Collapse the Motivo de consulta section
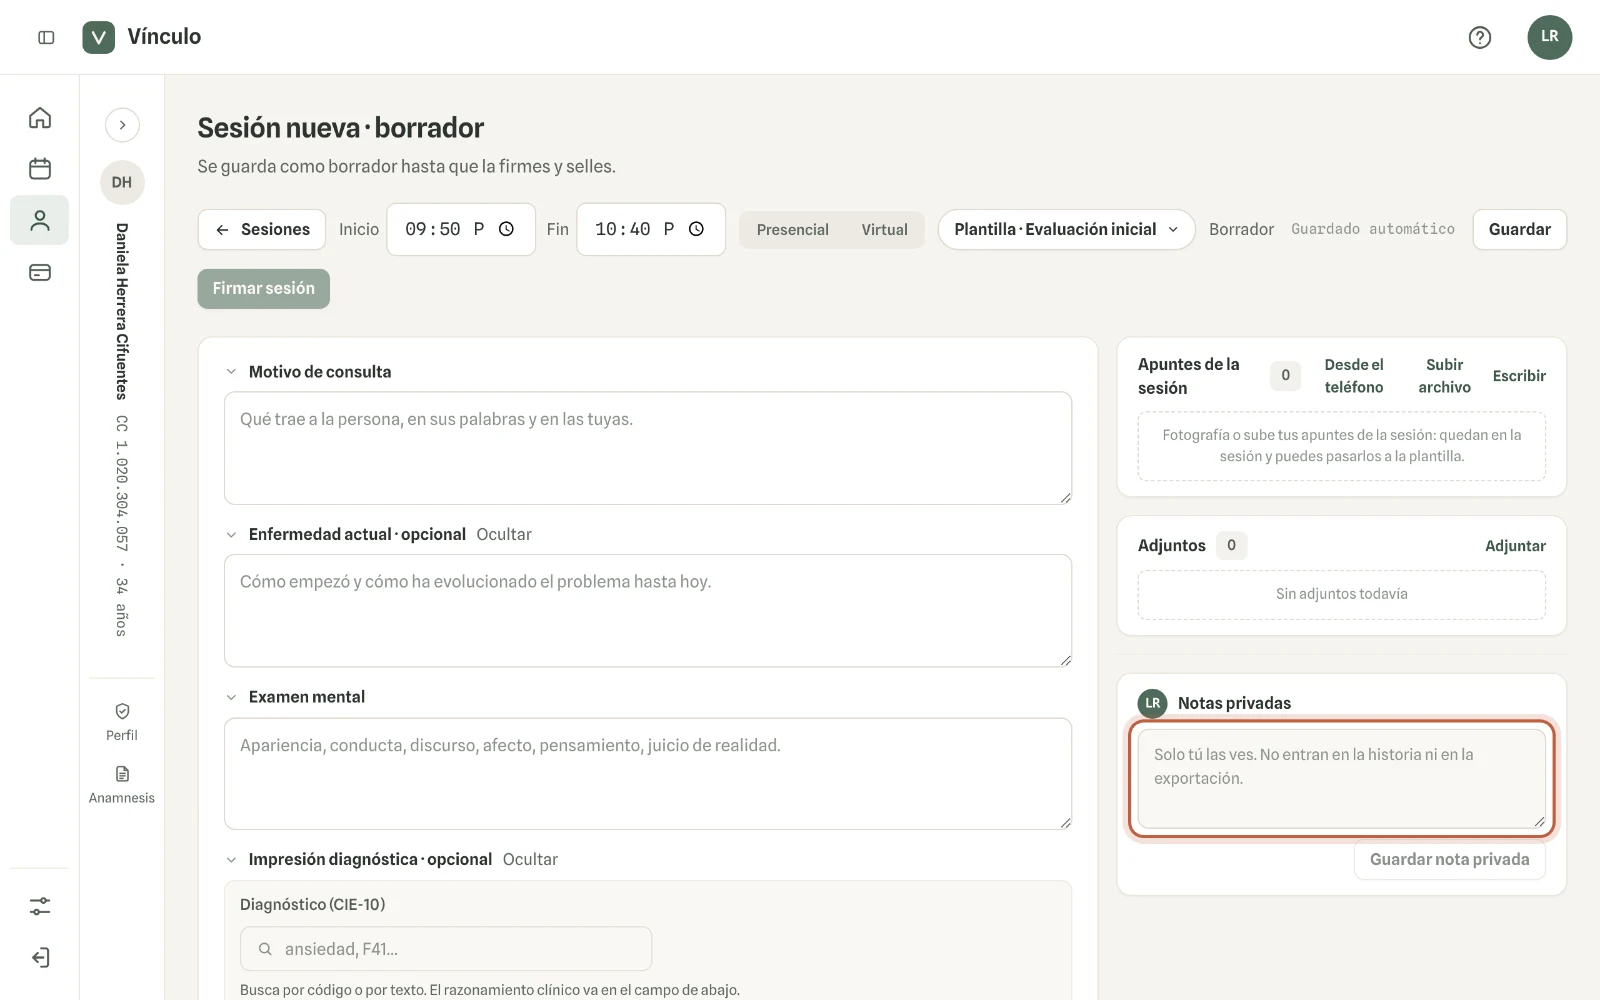 click(231, 372)
